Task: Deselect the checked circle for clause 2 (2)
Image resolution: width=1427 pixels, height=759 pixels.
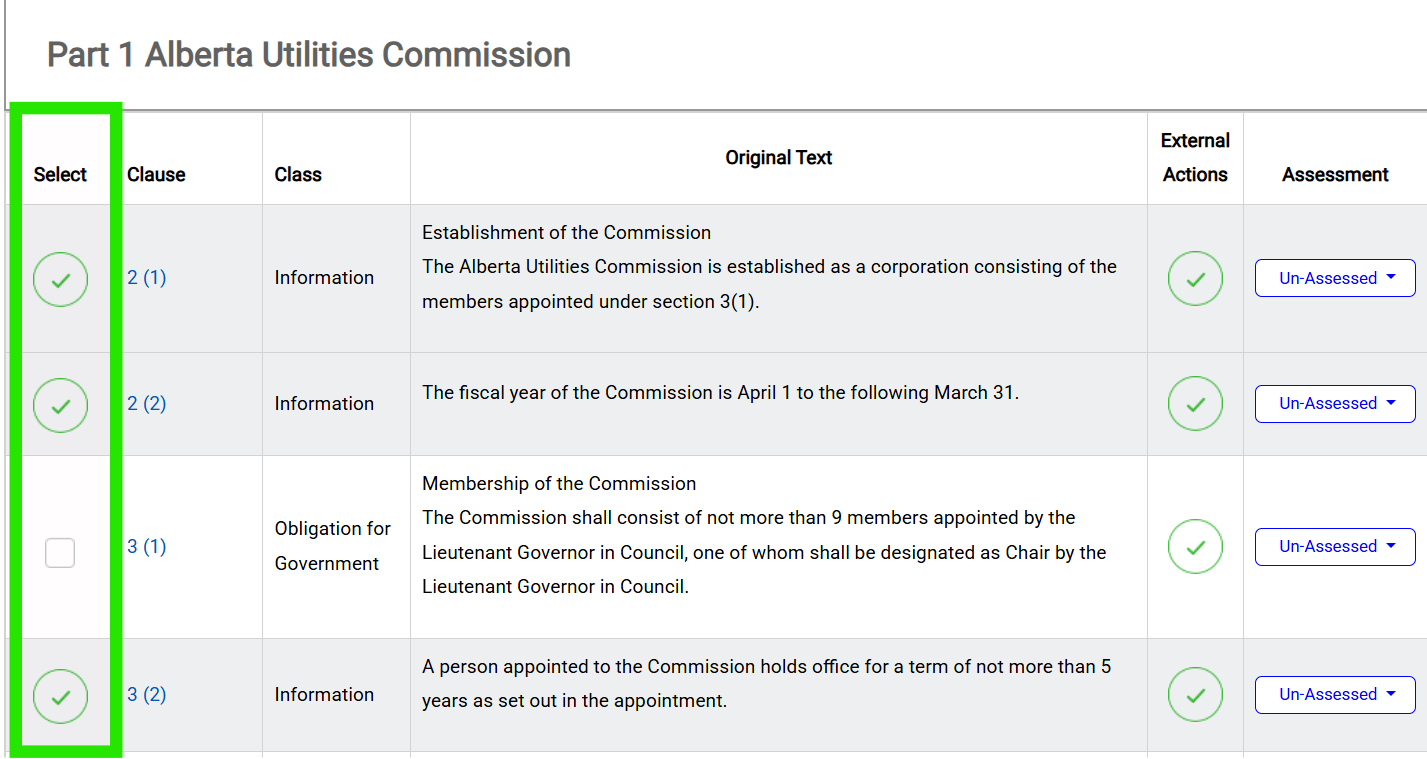Action: pos(60,405)
